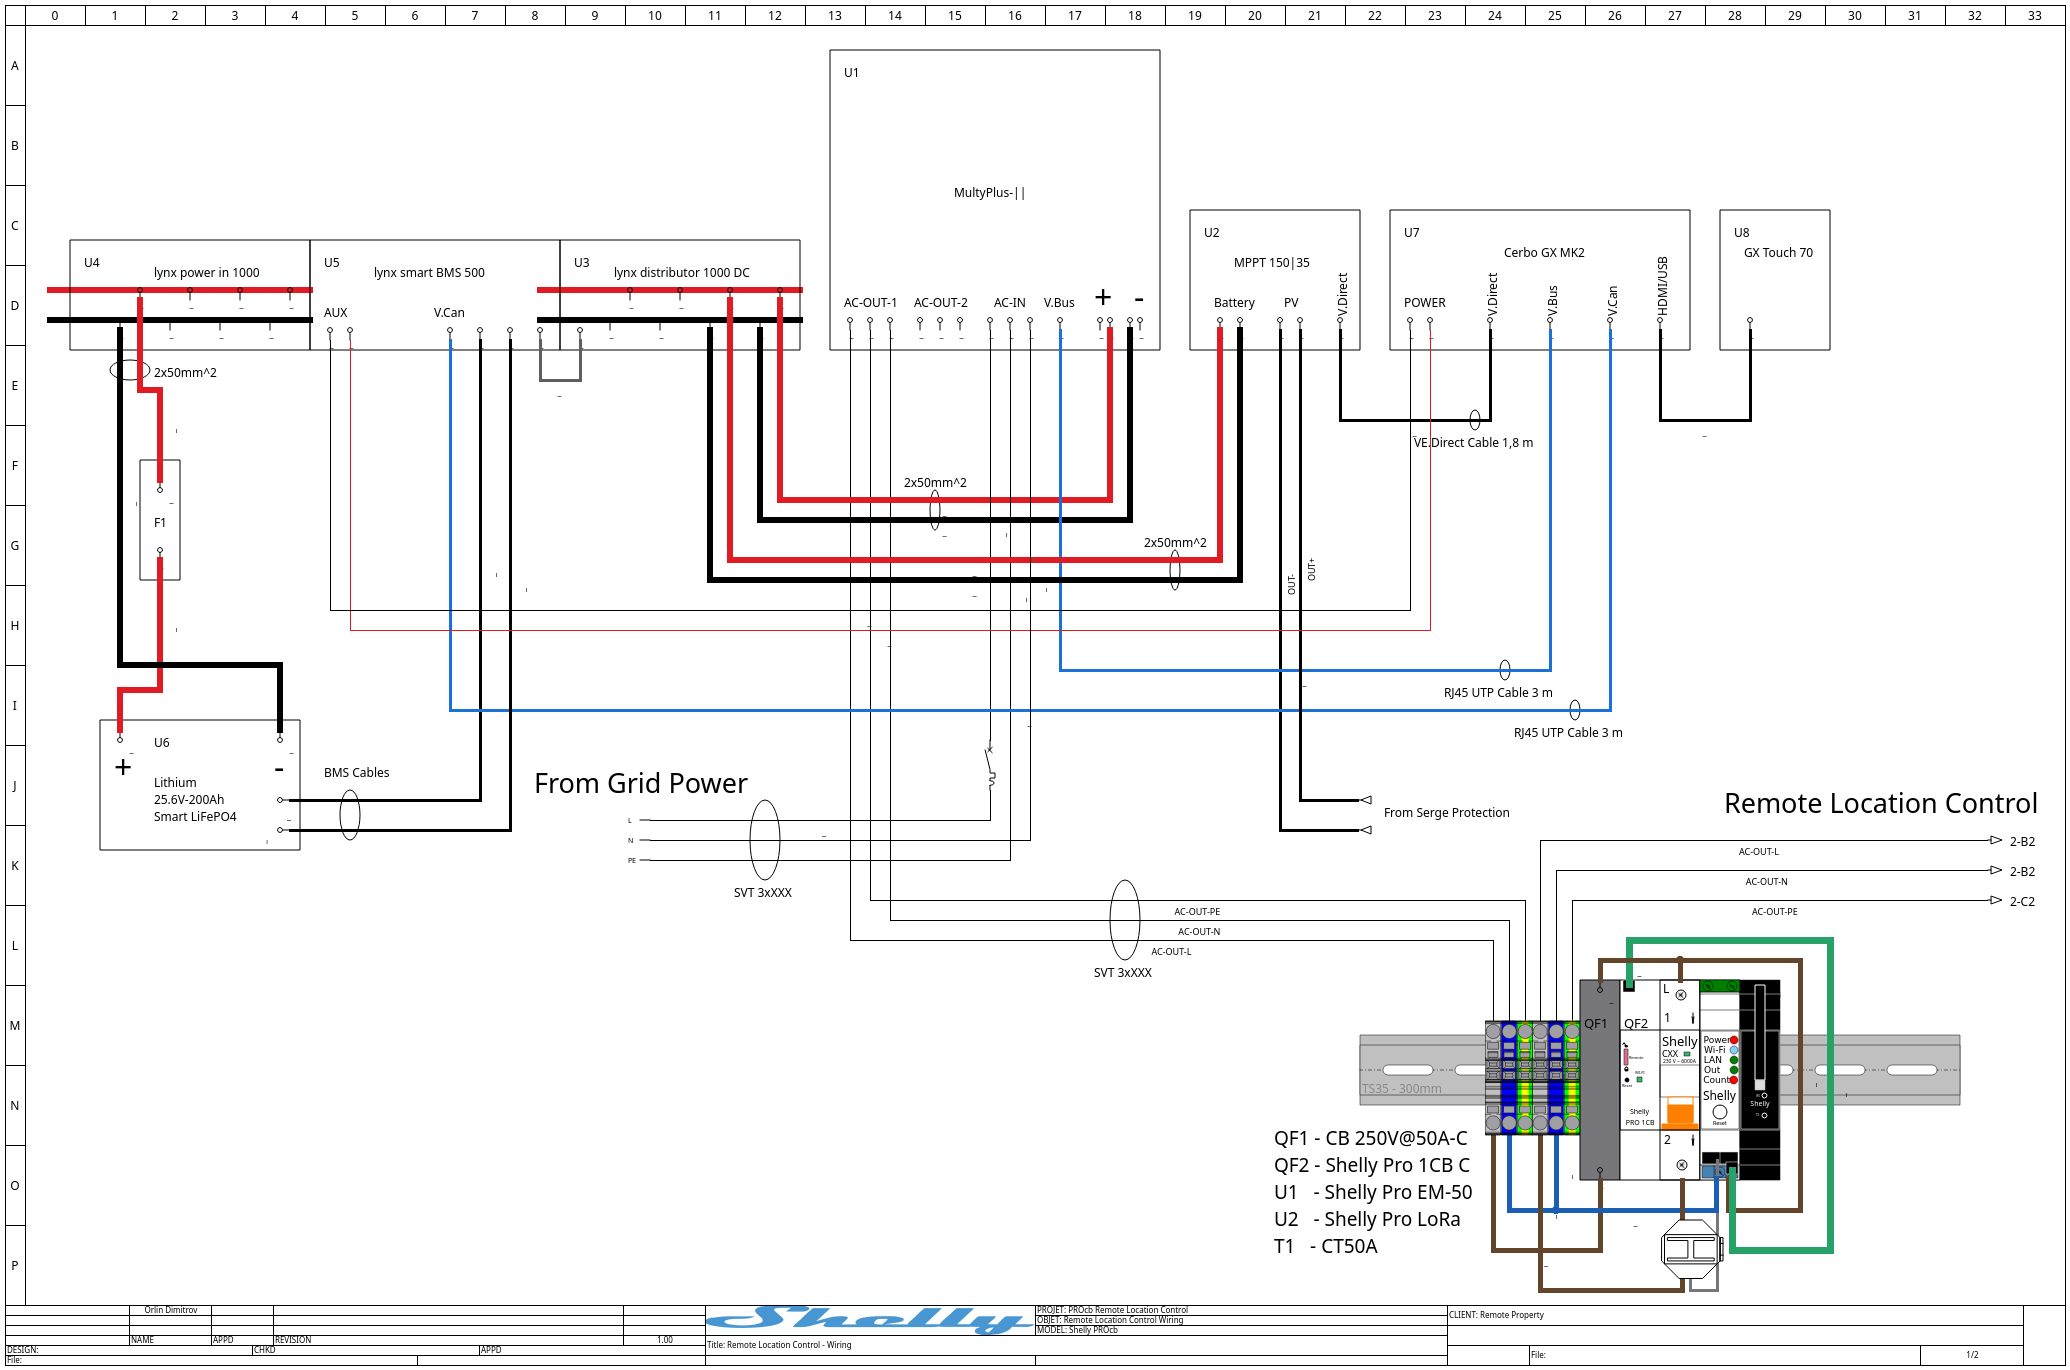Screen dimensions: 2070x1370
Task: Click the U6 battery minus terminal symbol
Action: 279,769
